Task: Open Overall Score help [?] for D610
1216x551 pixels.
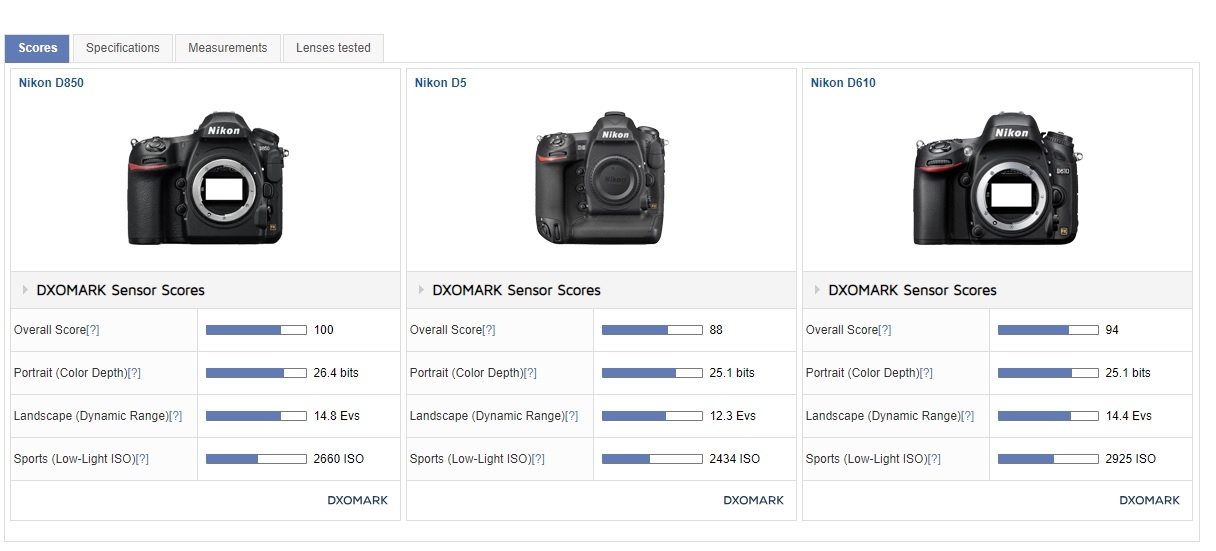Action: coord(885,330)
